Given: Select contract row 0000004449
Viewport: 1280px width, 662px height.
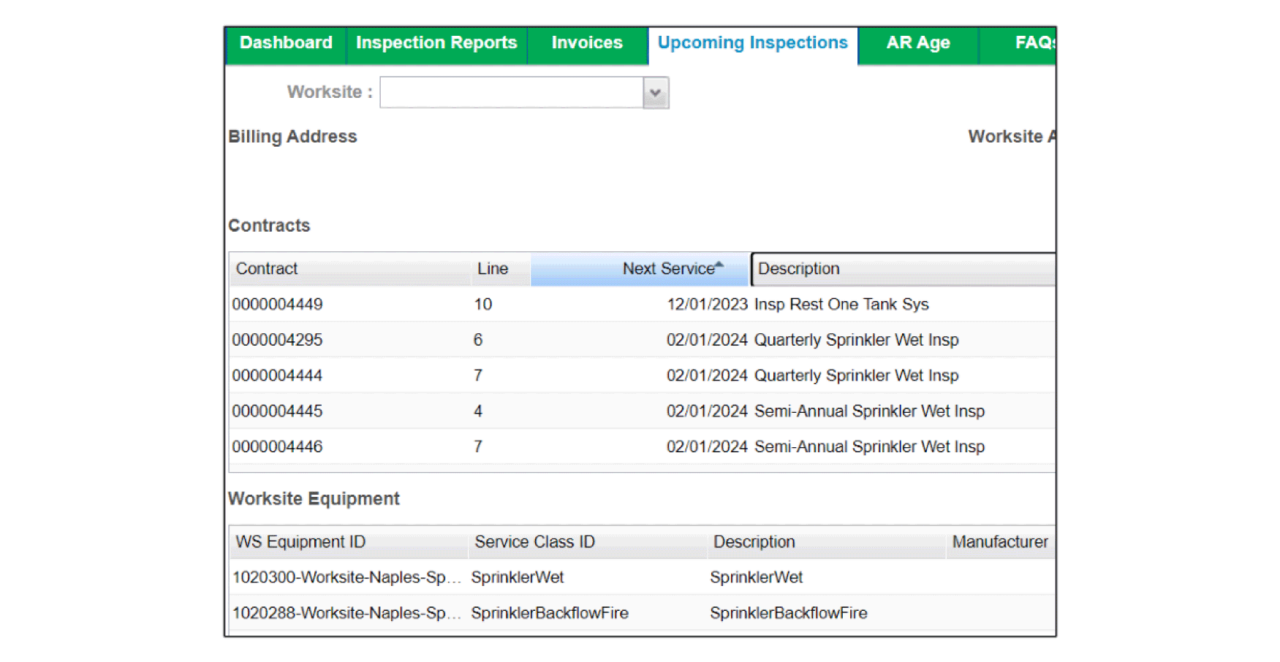Looking at the screenshot, I should click(278, 305).
